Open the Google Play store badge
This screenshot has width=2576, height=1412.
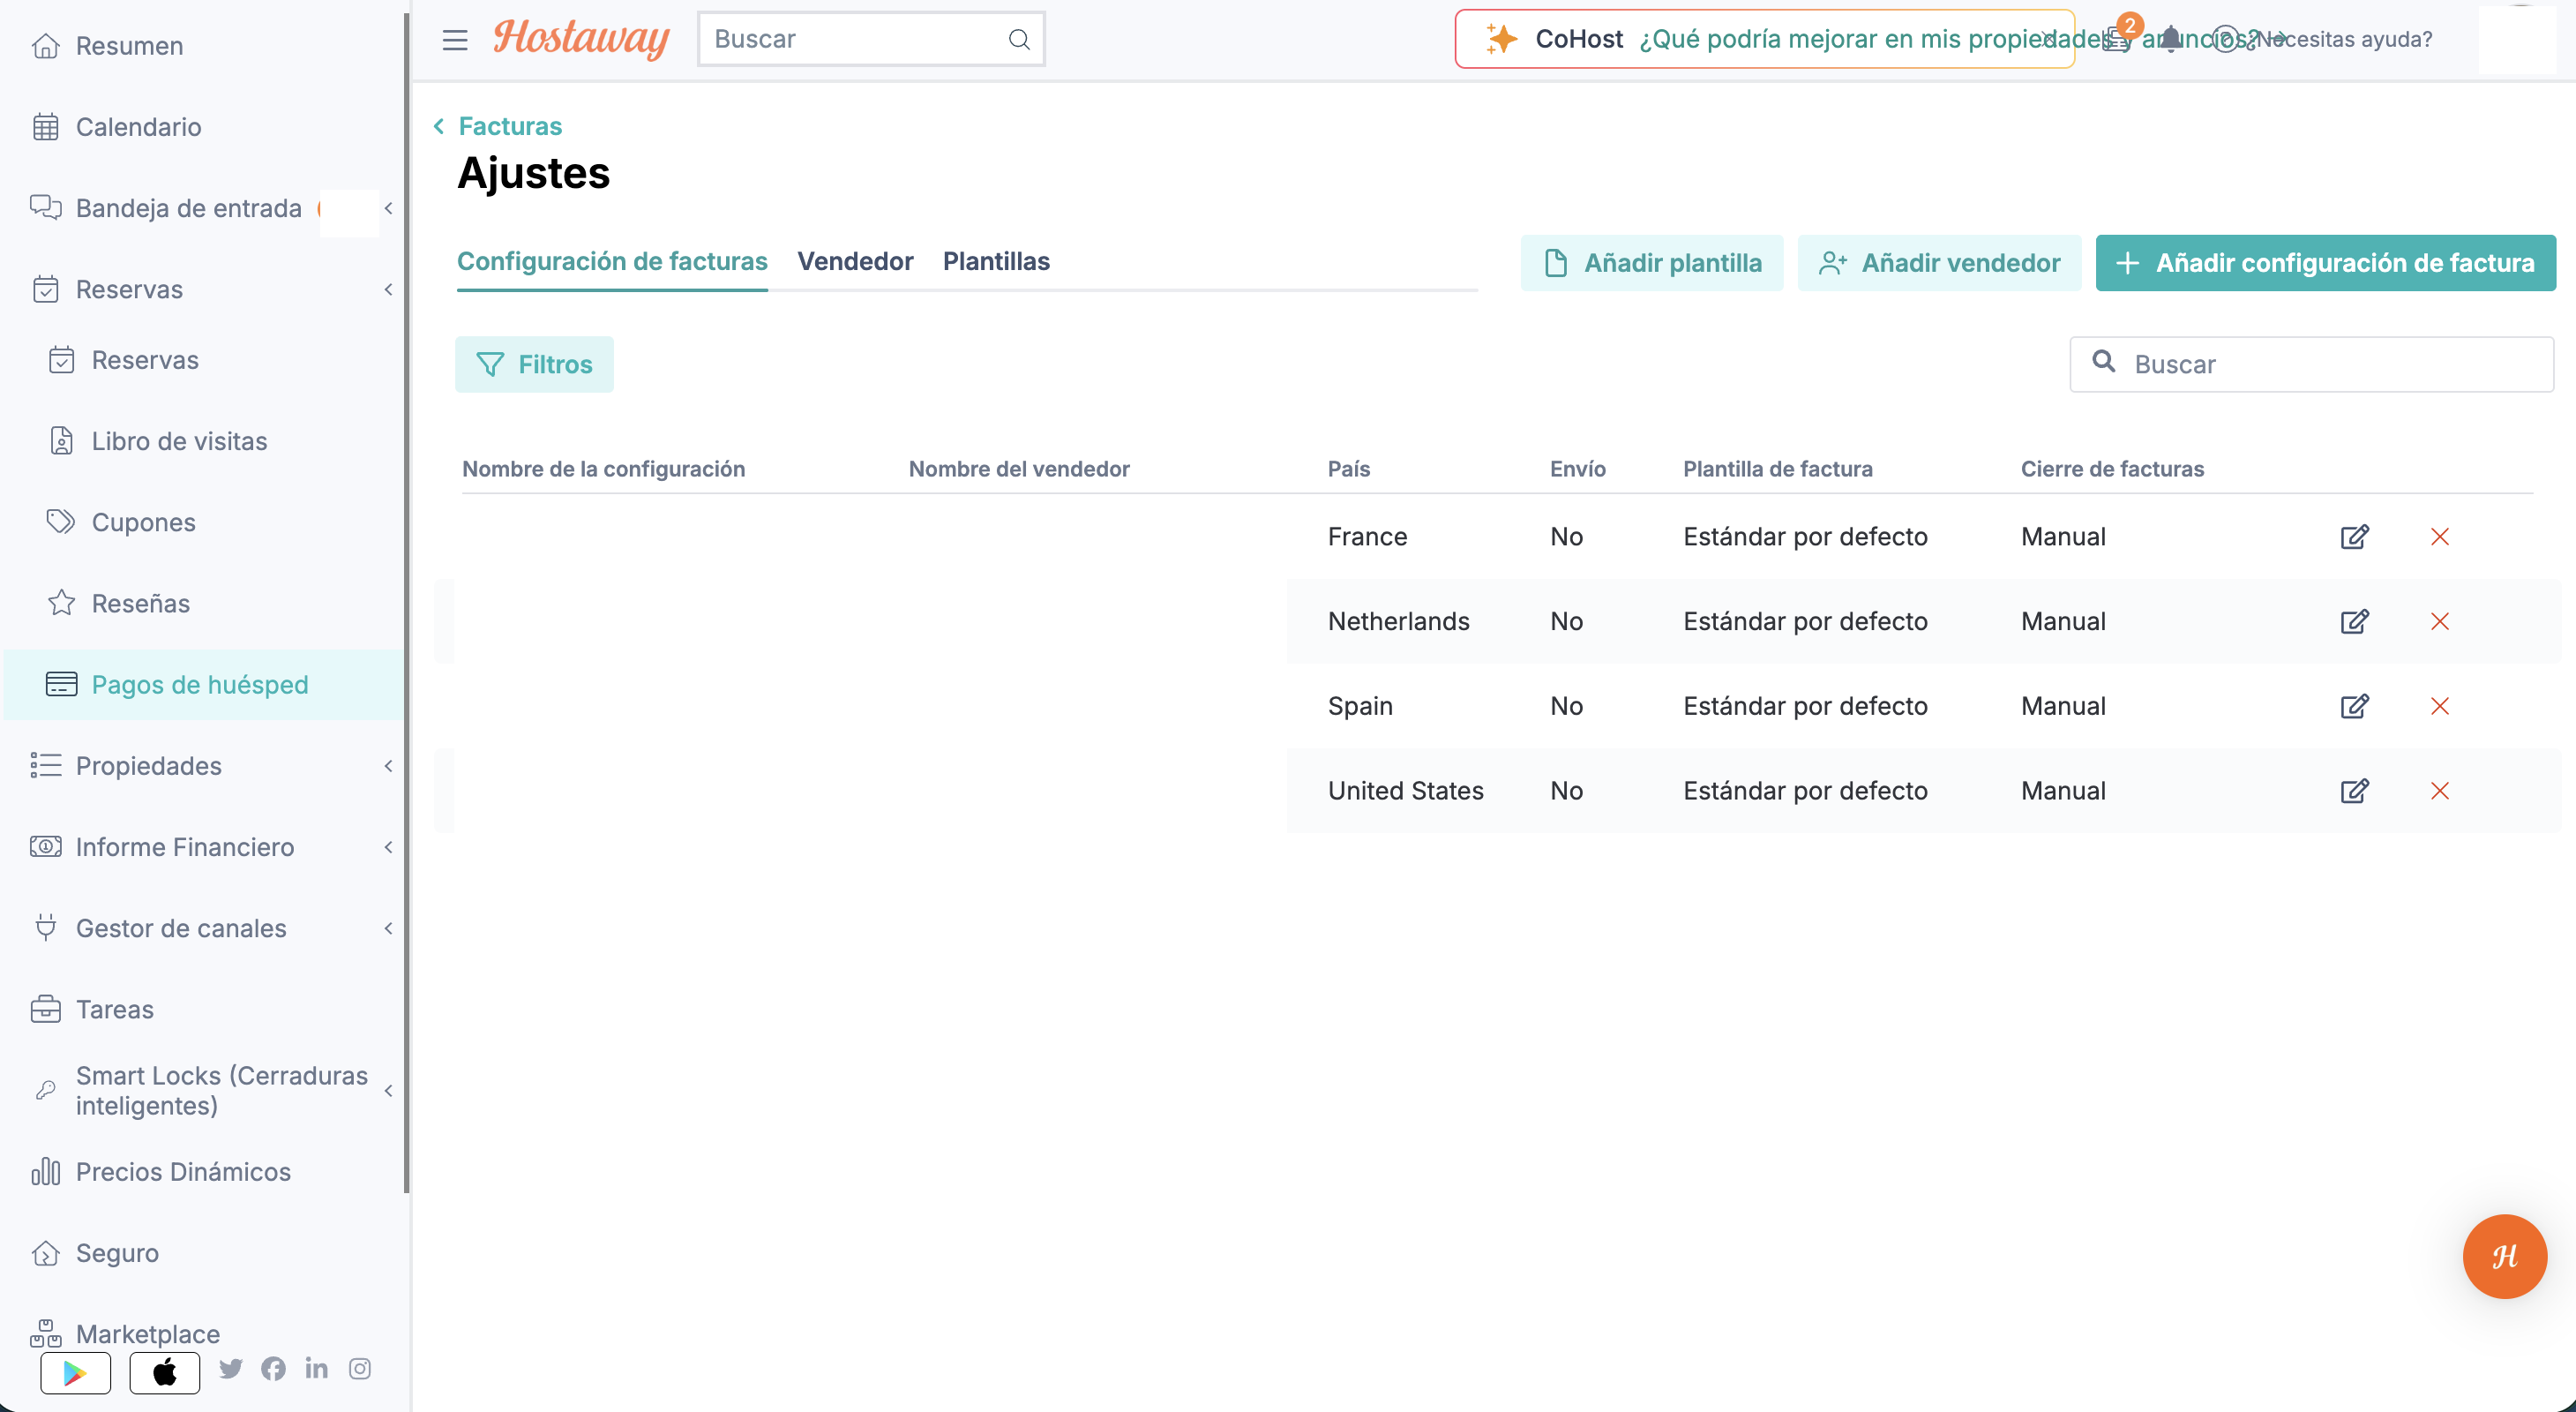[76, 1373]
